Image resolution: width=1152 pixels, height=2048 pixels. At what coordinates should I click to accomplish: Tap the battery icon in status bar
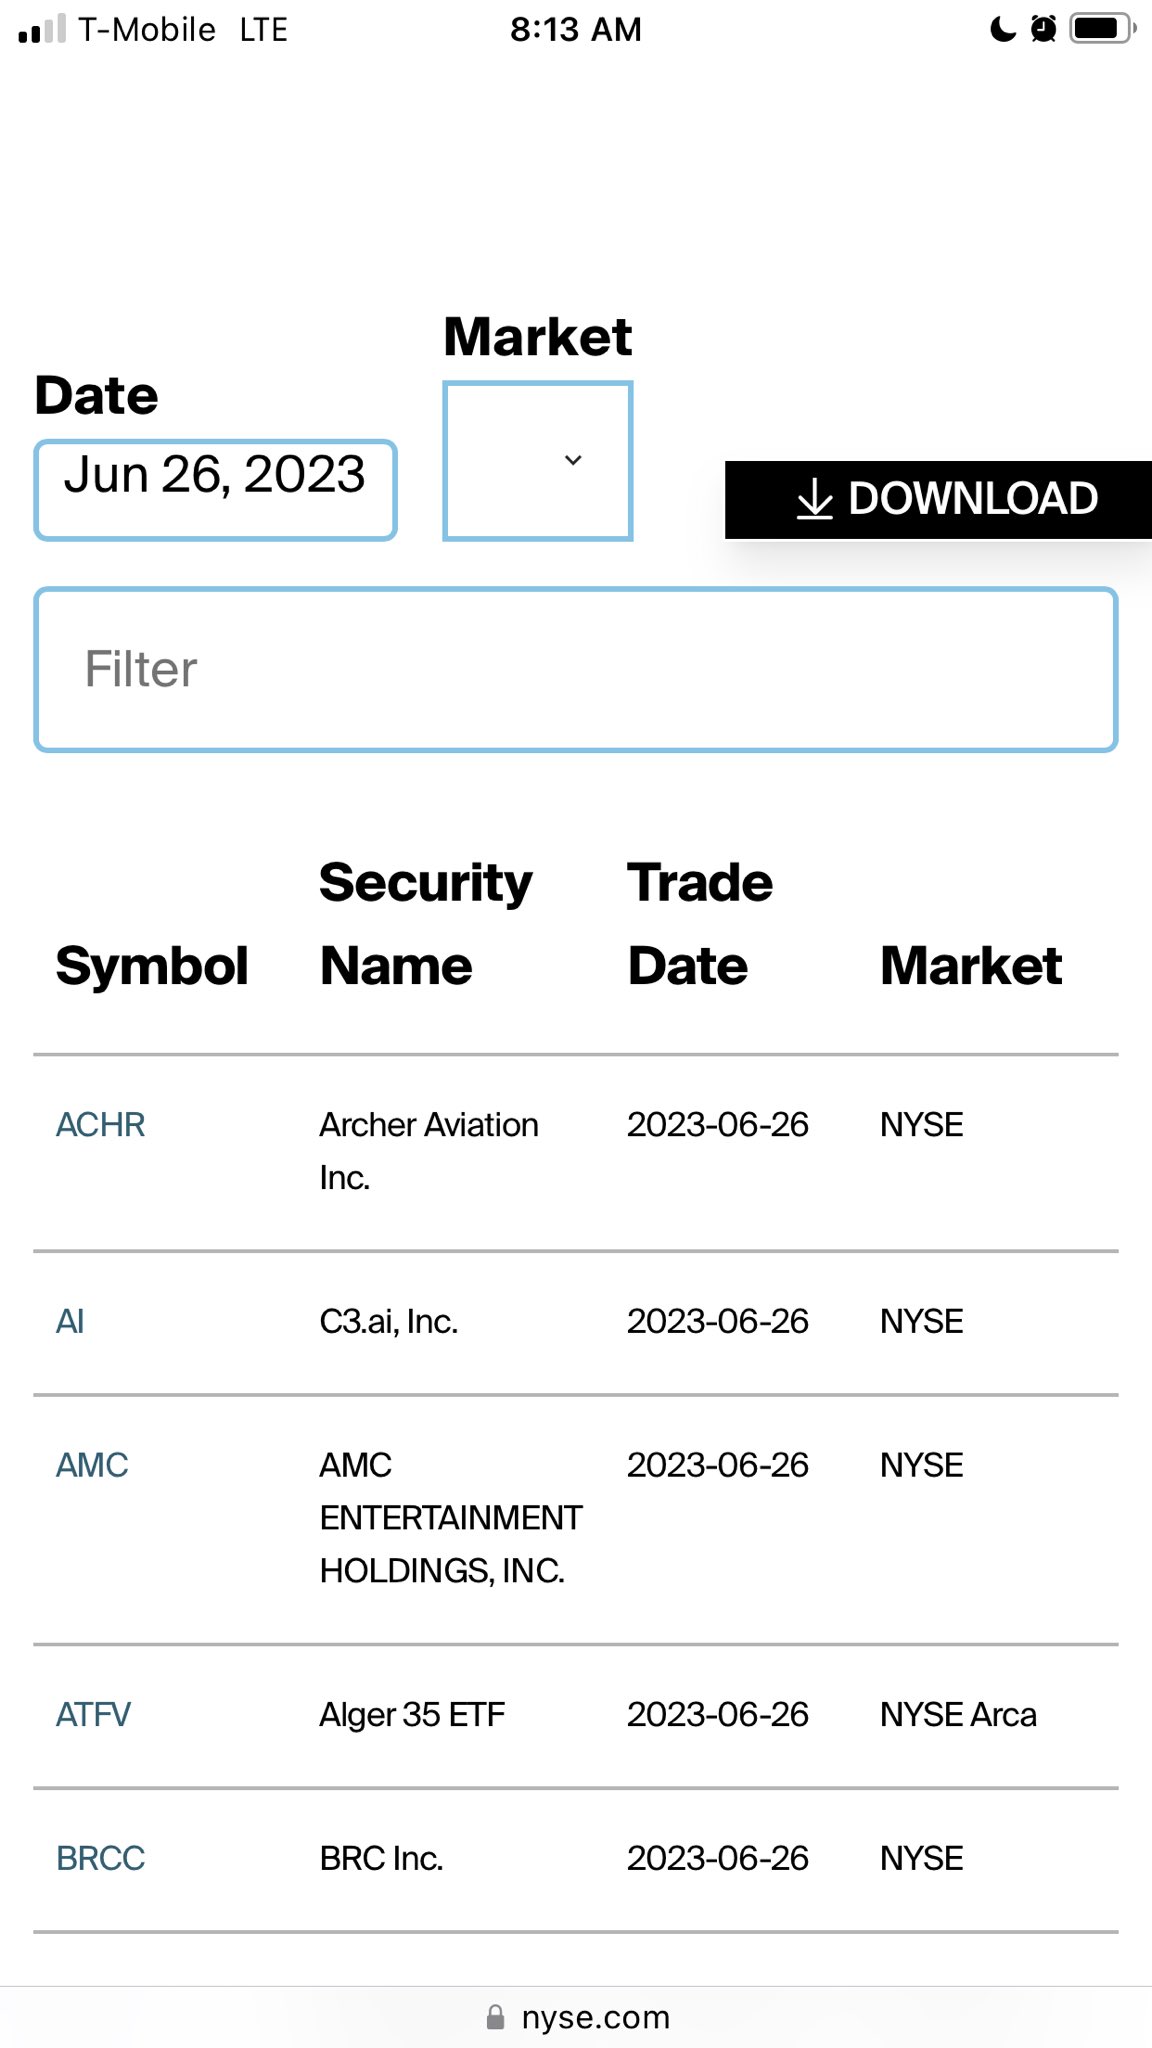click(x=1101, y=28)
